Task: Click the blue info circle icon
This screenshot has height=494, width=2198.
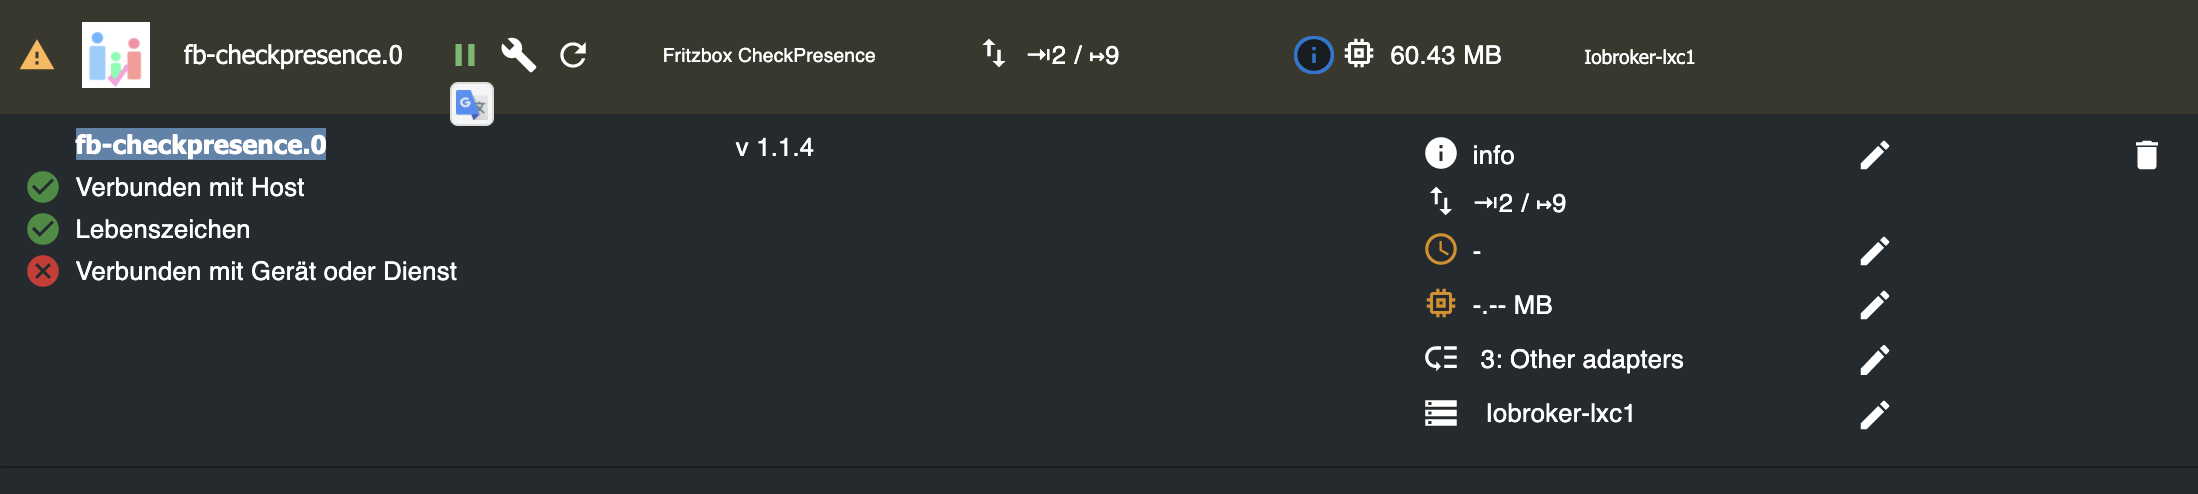Action: pos(1313,55)
